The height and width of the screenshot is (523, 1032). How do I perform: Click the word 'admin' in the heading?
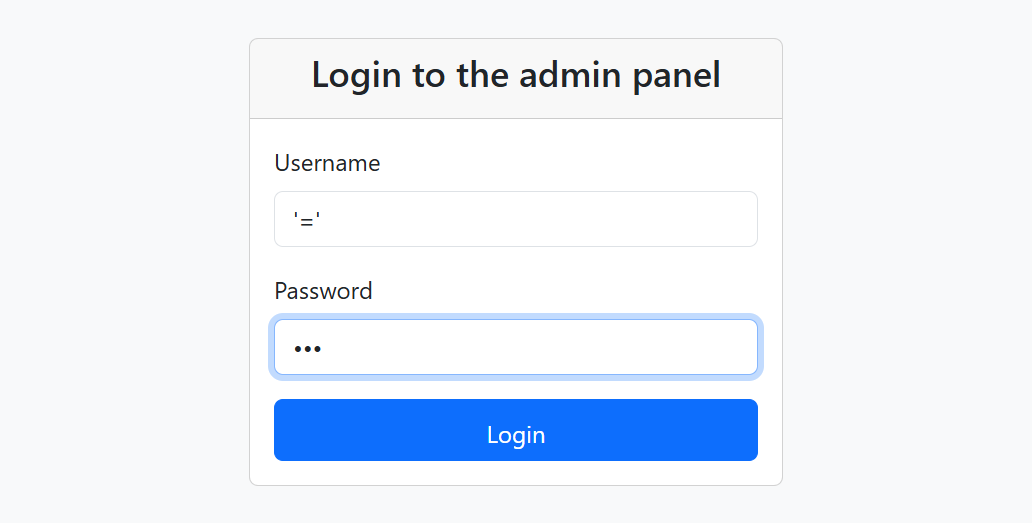tap(570, 74)
